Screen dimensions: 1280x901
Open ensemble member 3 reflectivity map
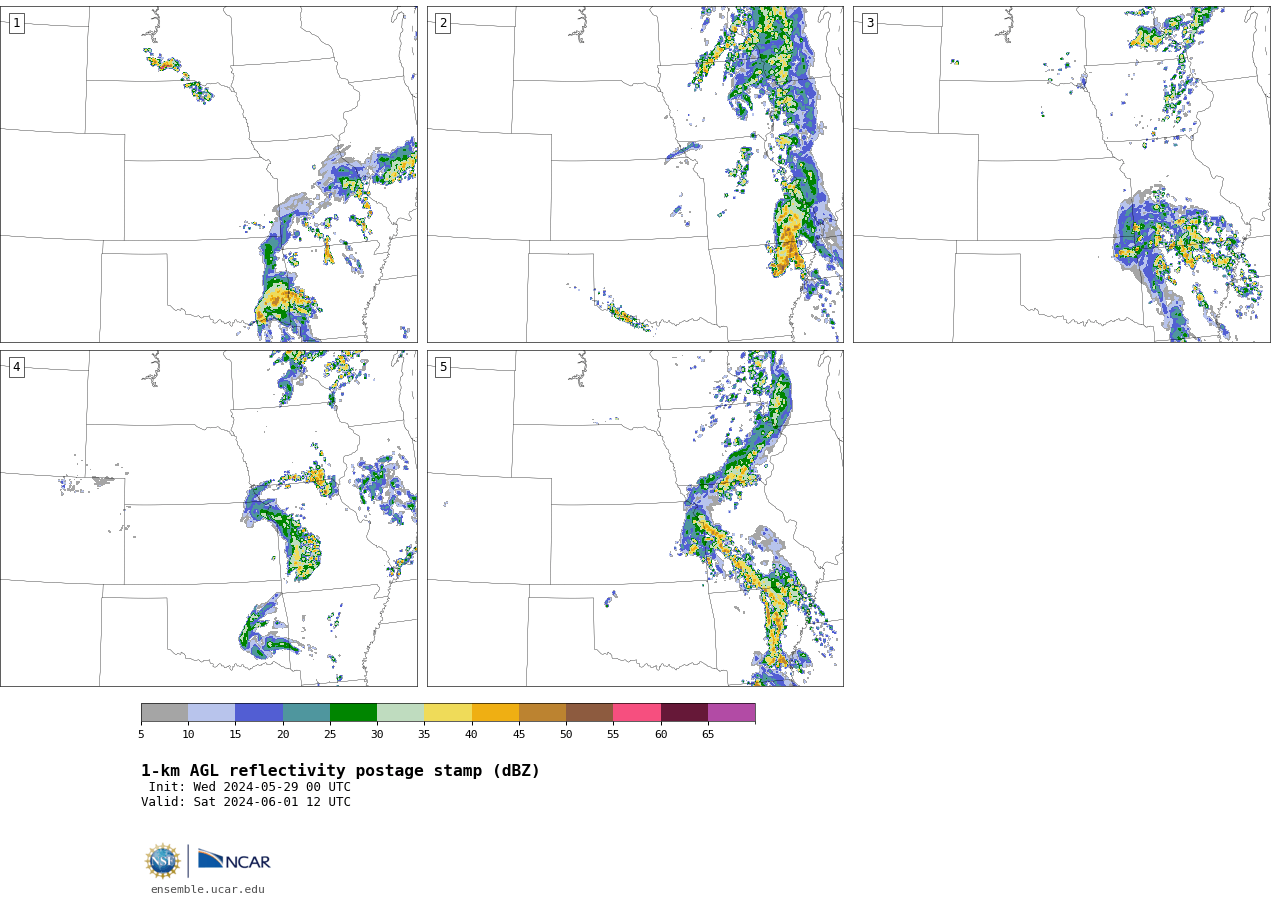[x=1061, y=174]
